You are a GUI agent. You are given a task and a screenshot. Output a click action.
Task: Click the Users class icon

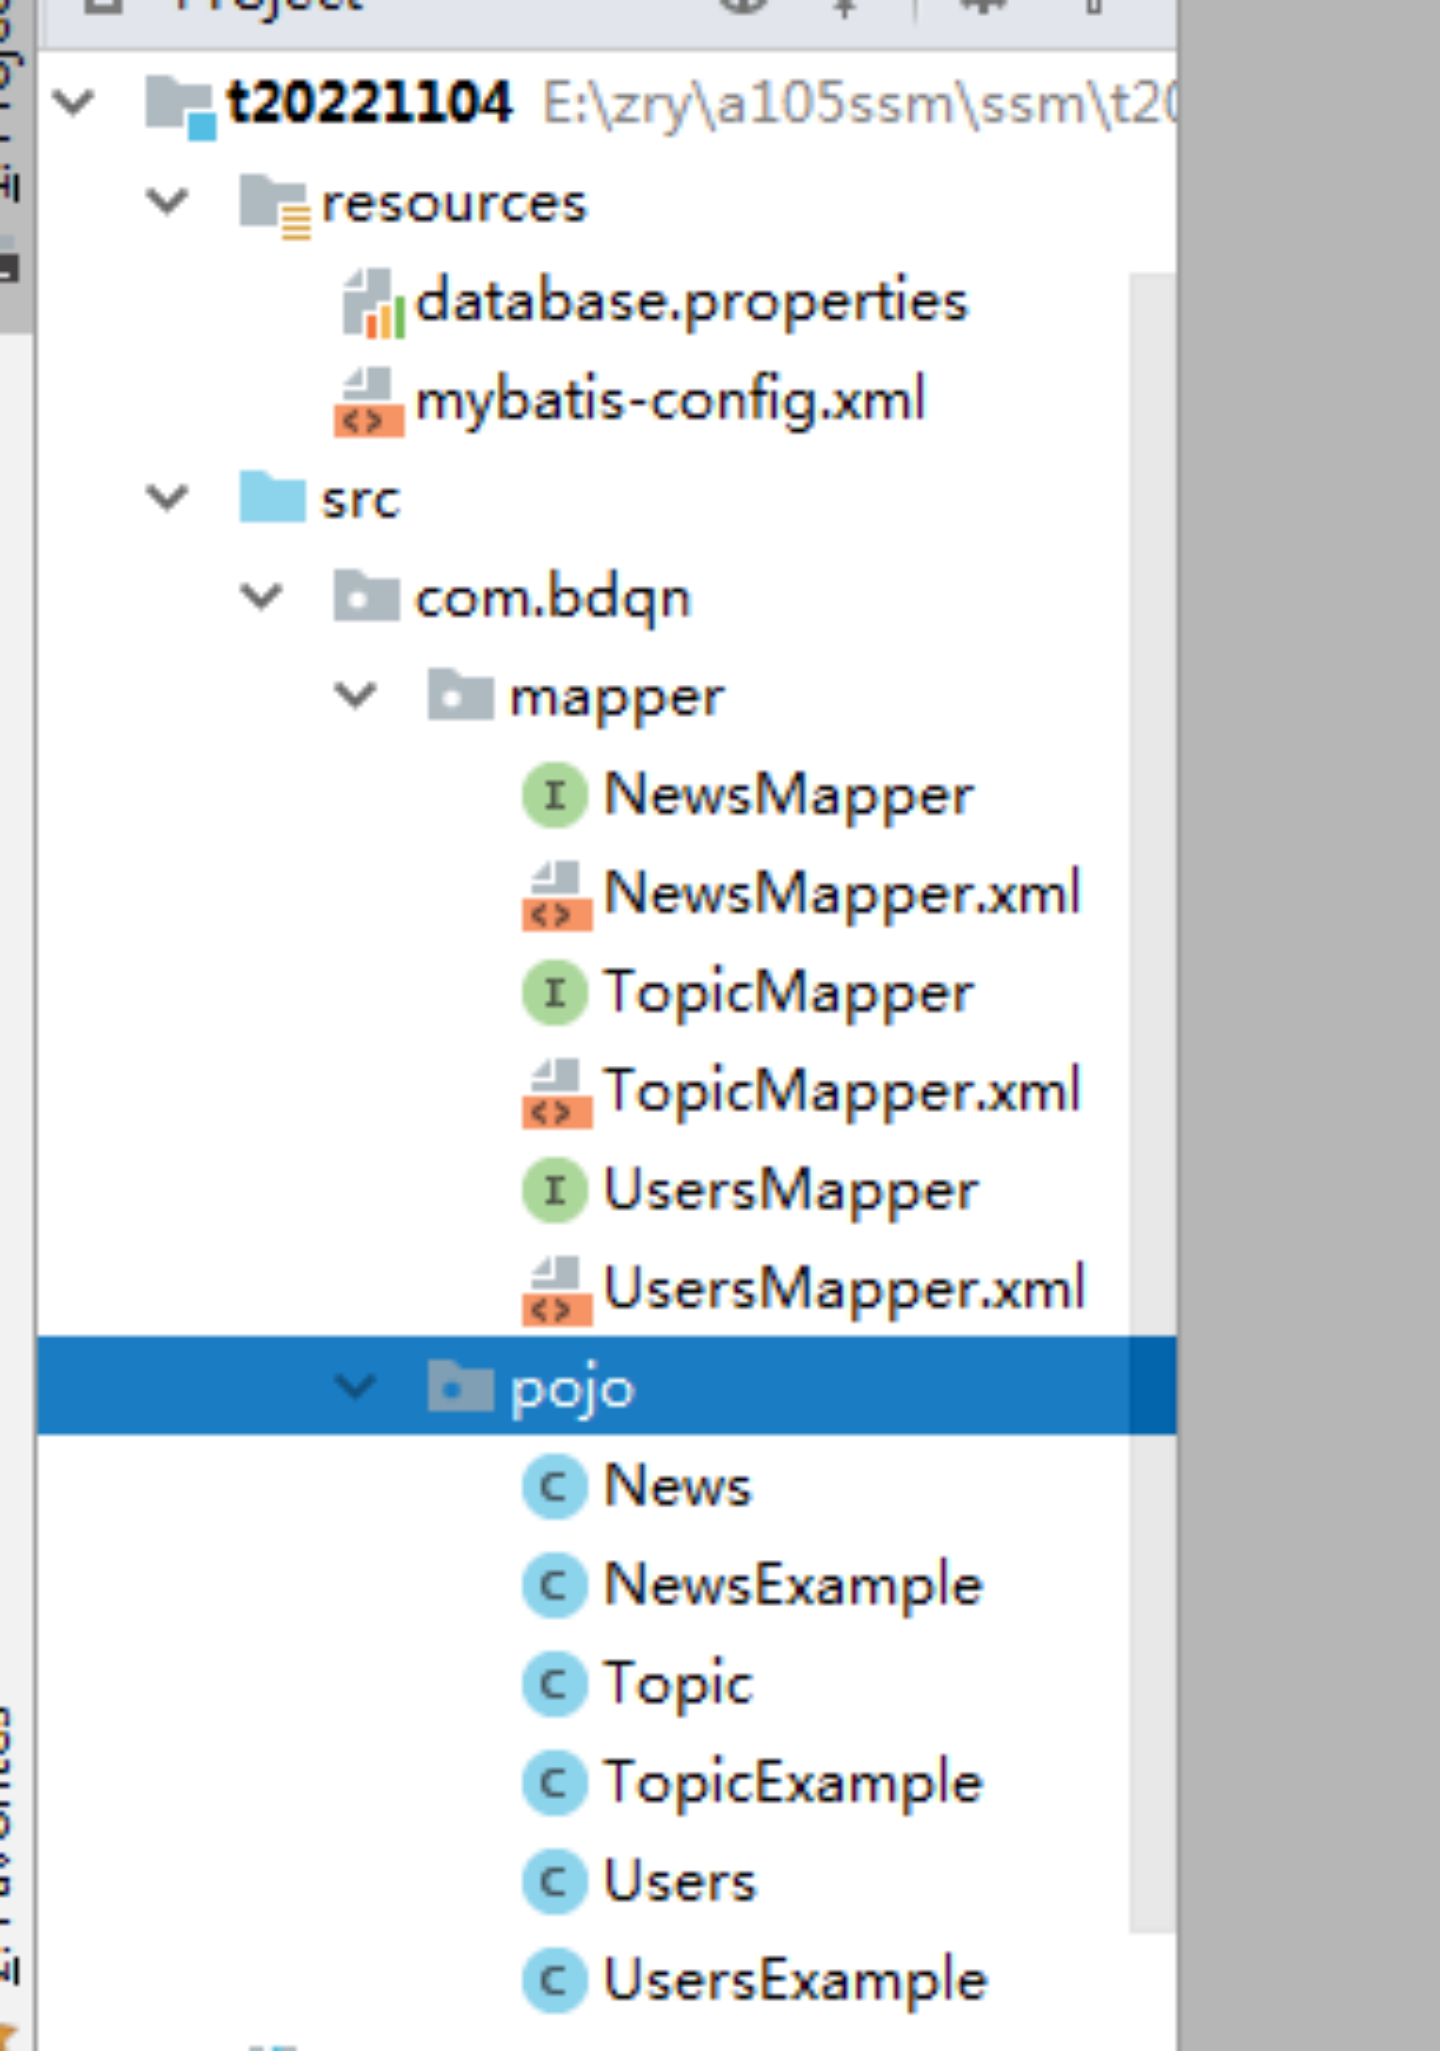coord(554,1881)
